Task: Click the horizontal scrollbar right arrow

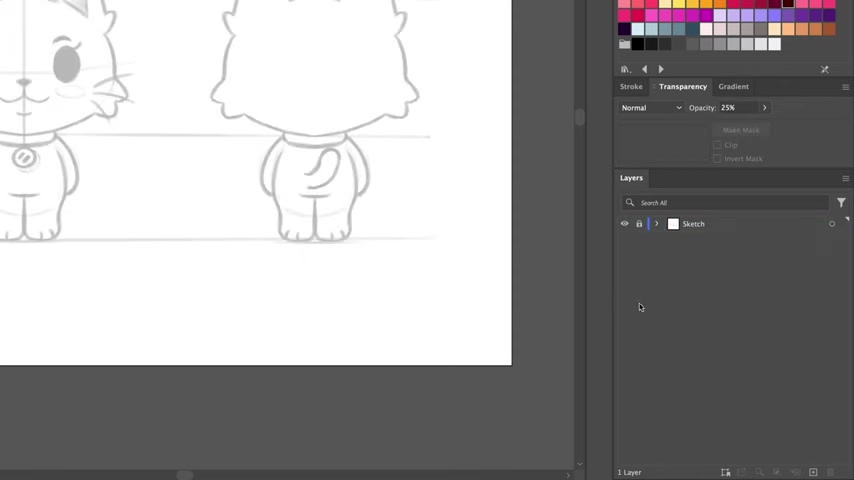Action: click(x=568, y=475)
